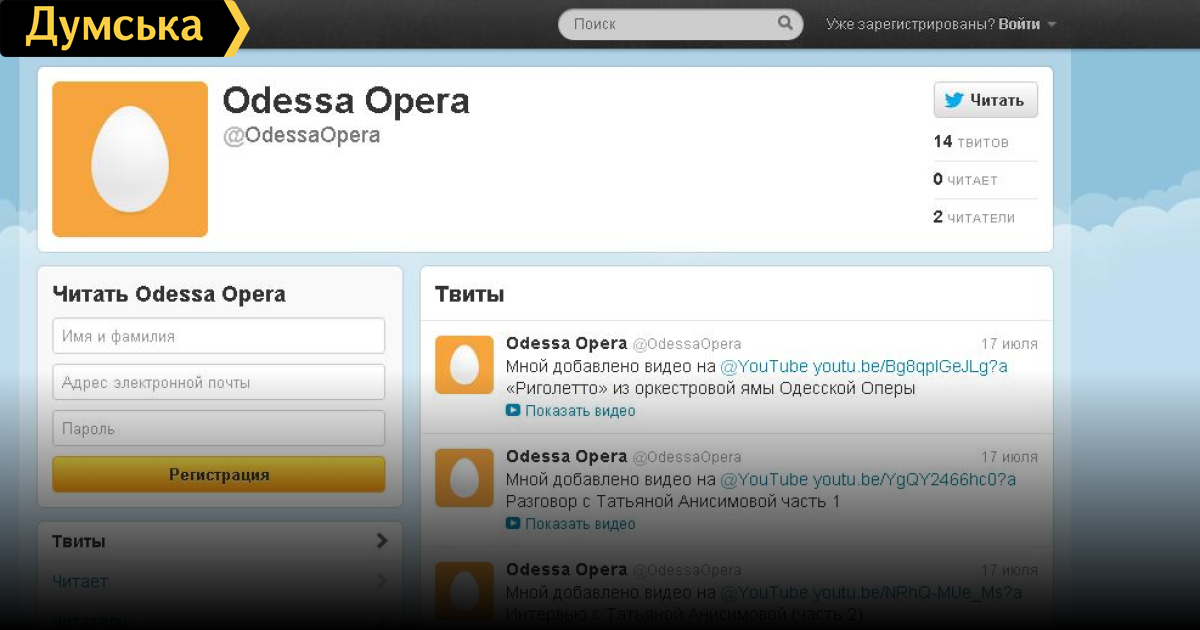This screenshot has width=1200, height=630.
Task: Click the Адрес электронной почты field
Action: pyautogui.click(x=218, y=382)
